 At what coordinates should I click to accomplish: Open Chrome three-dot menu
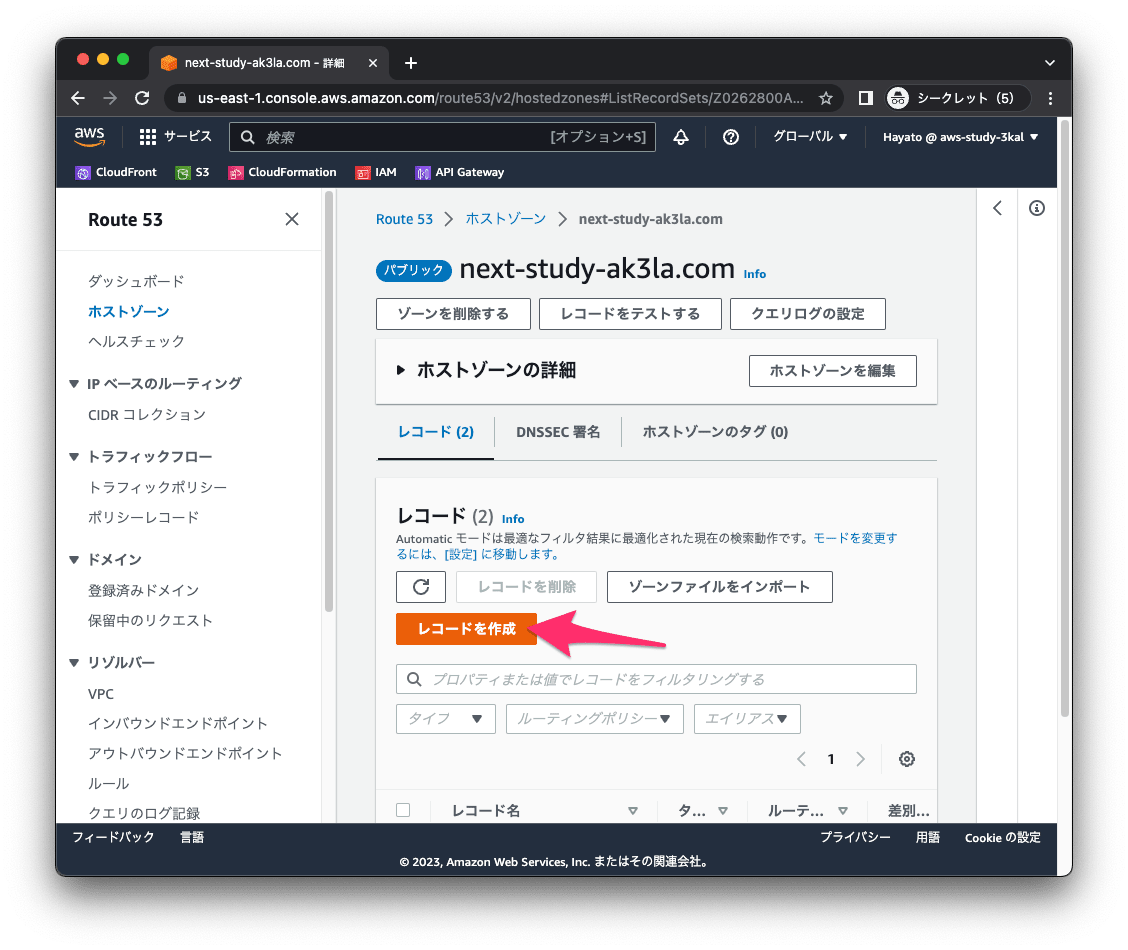[1050, 98]
